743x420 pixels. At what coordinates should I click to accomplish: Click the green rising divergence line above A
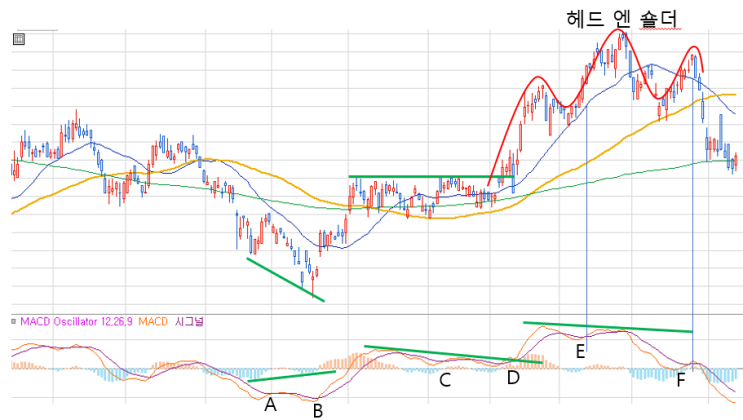[x=292, y=376]
